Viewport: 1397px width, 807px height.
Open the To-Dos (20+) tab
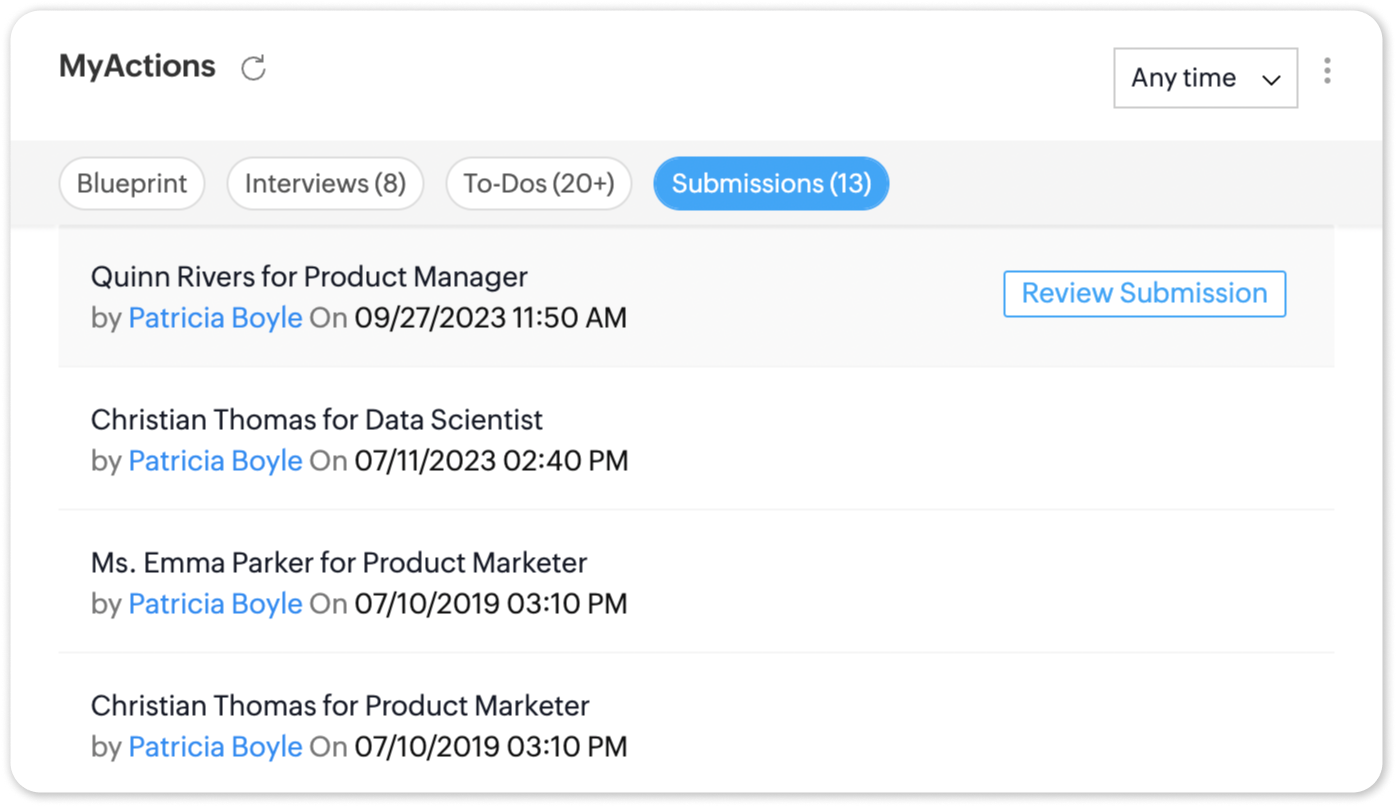click(539, 184)
